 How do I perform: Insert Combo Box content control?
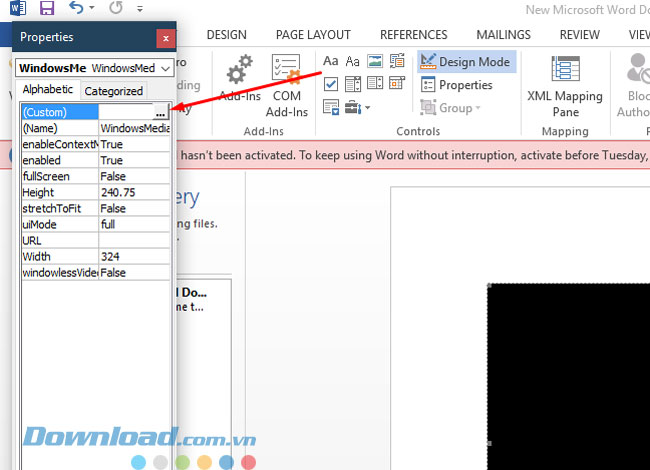click(353, 84)
